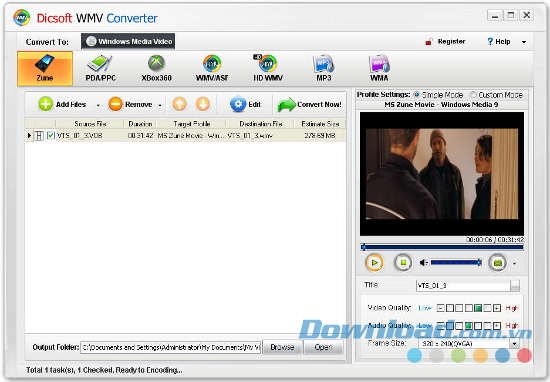Expand the dropdown arrow beside Help

click(x=524, y=42)
